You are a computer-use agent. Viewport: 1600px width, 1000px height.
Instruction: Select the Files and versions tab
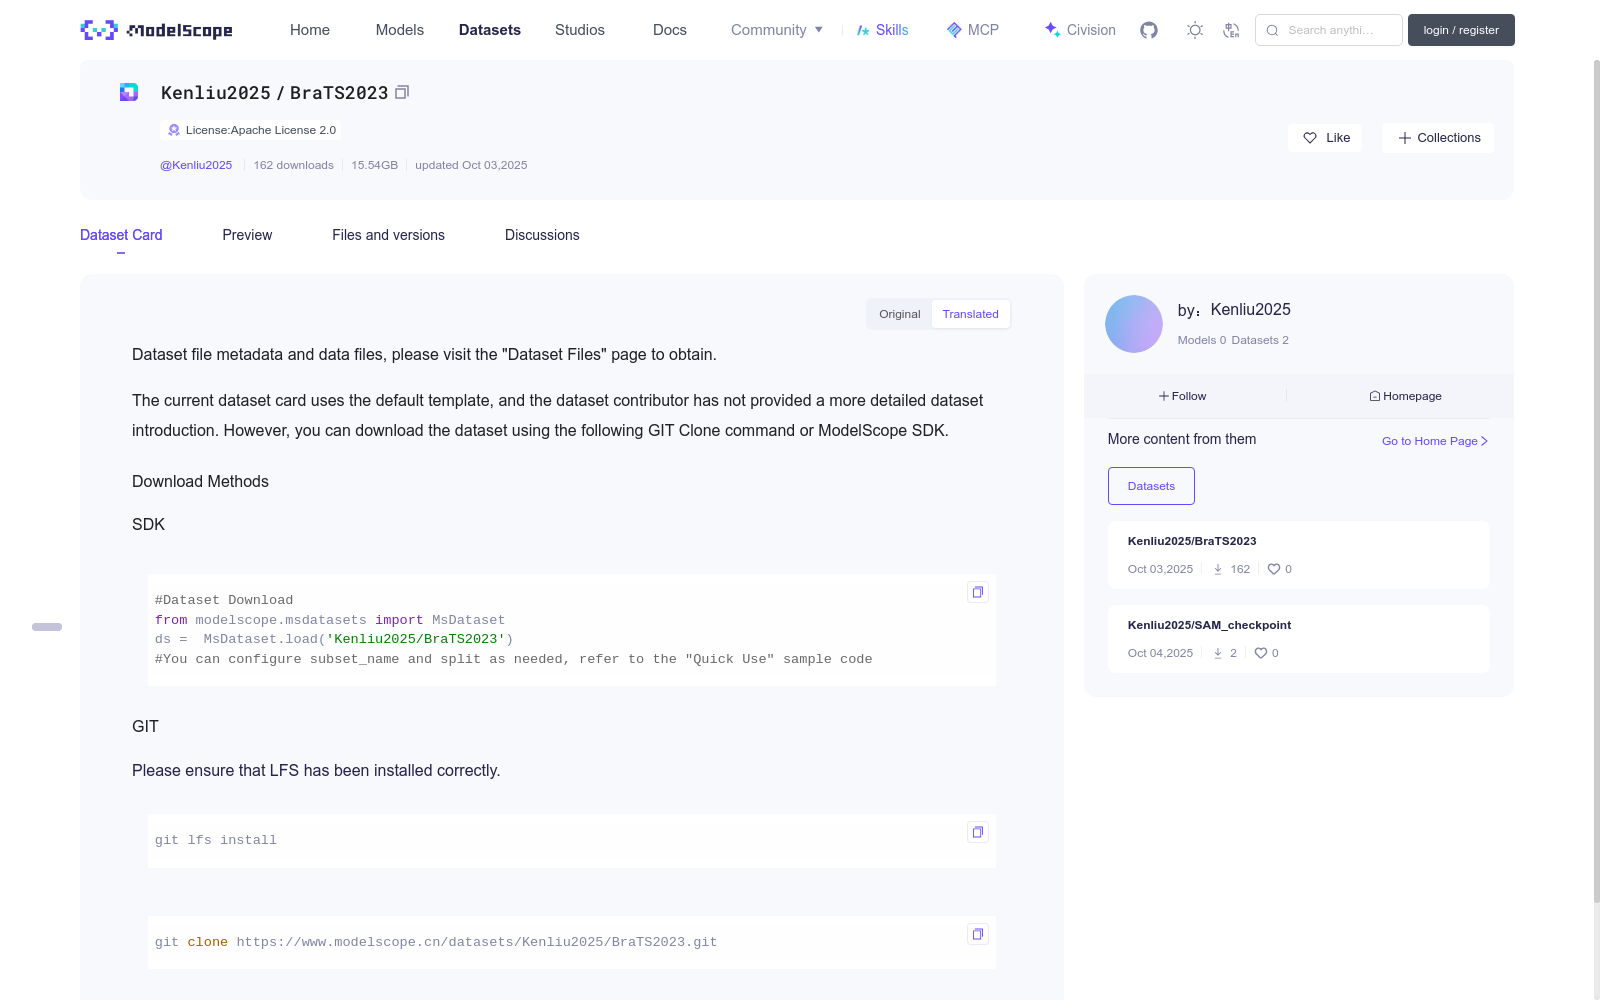(388, 235)
